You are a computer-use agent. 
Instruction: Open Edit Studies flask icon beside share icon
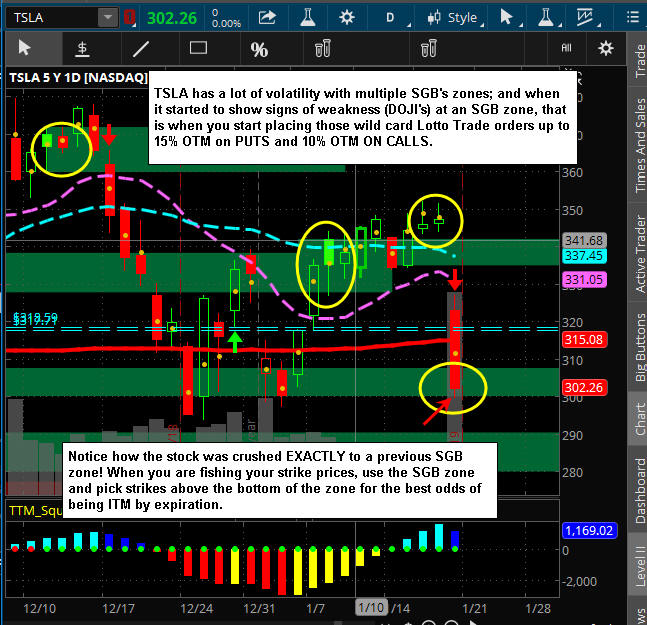308,17
